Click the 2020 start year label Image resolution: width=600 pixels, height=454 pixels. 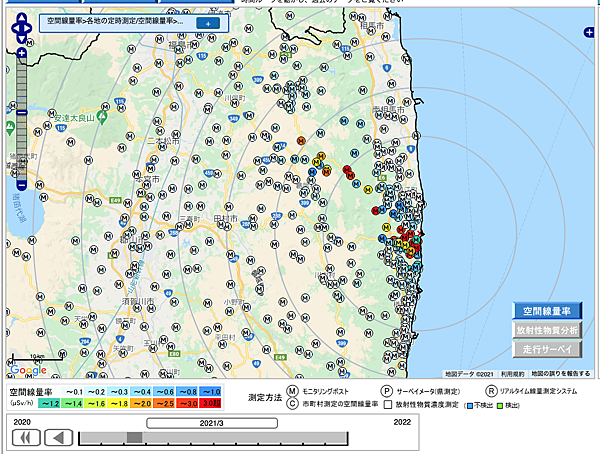tap(22, 422)
